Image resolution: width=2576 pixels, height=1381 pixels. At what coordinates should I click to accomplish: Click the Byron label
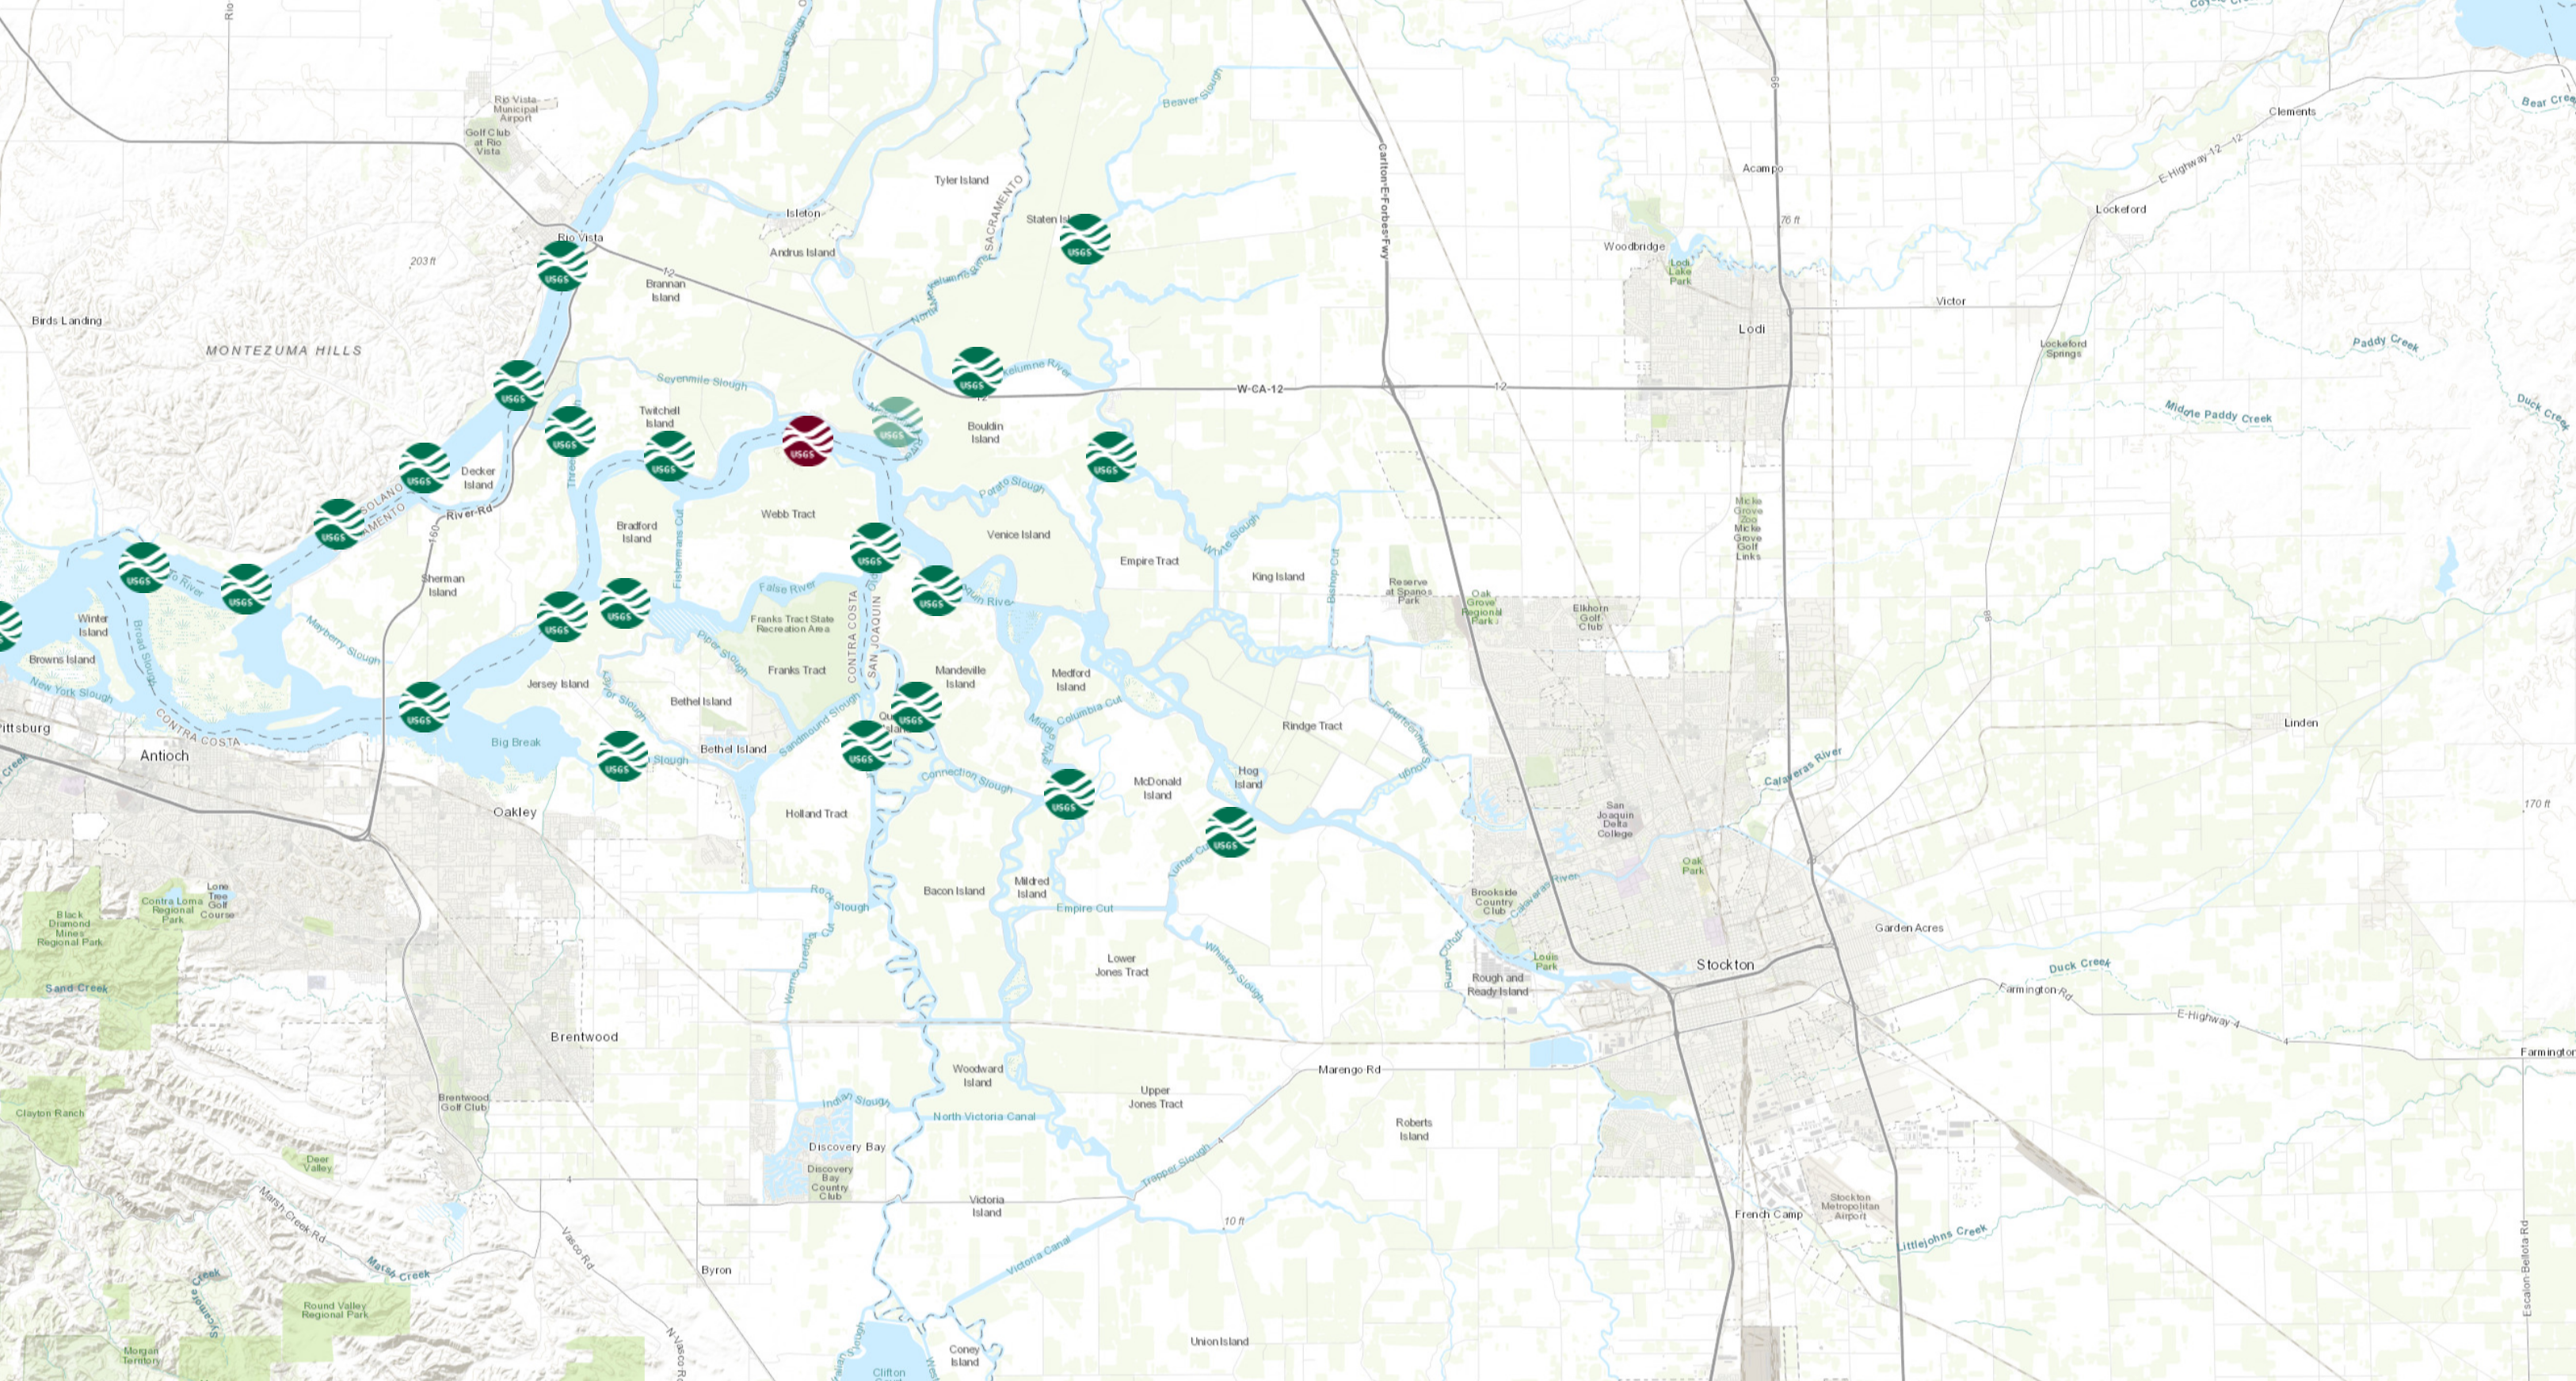tap(716, 1270)
